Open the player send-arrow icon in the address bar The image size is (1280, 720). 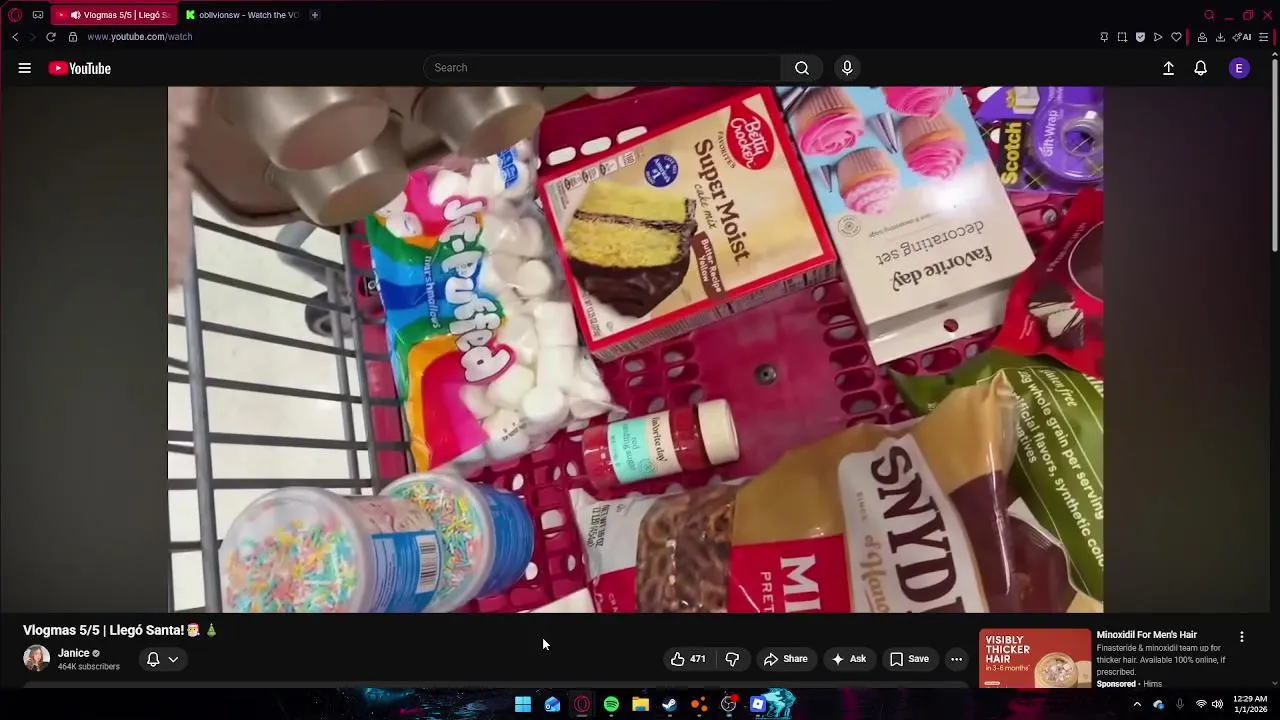tap(1158, 37)
